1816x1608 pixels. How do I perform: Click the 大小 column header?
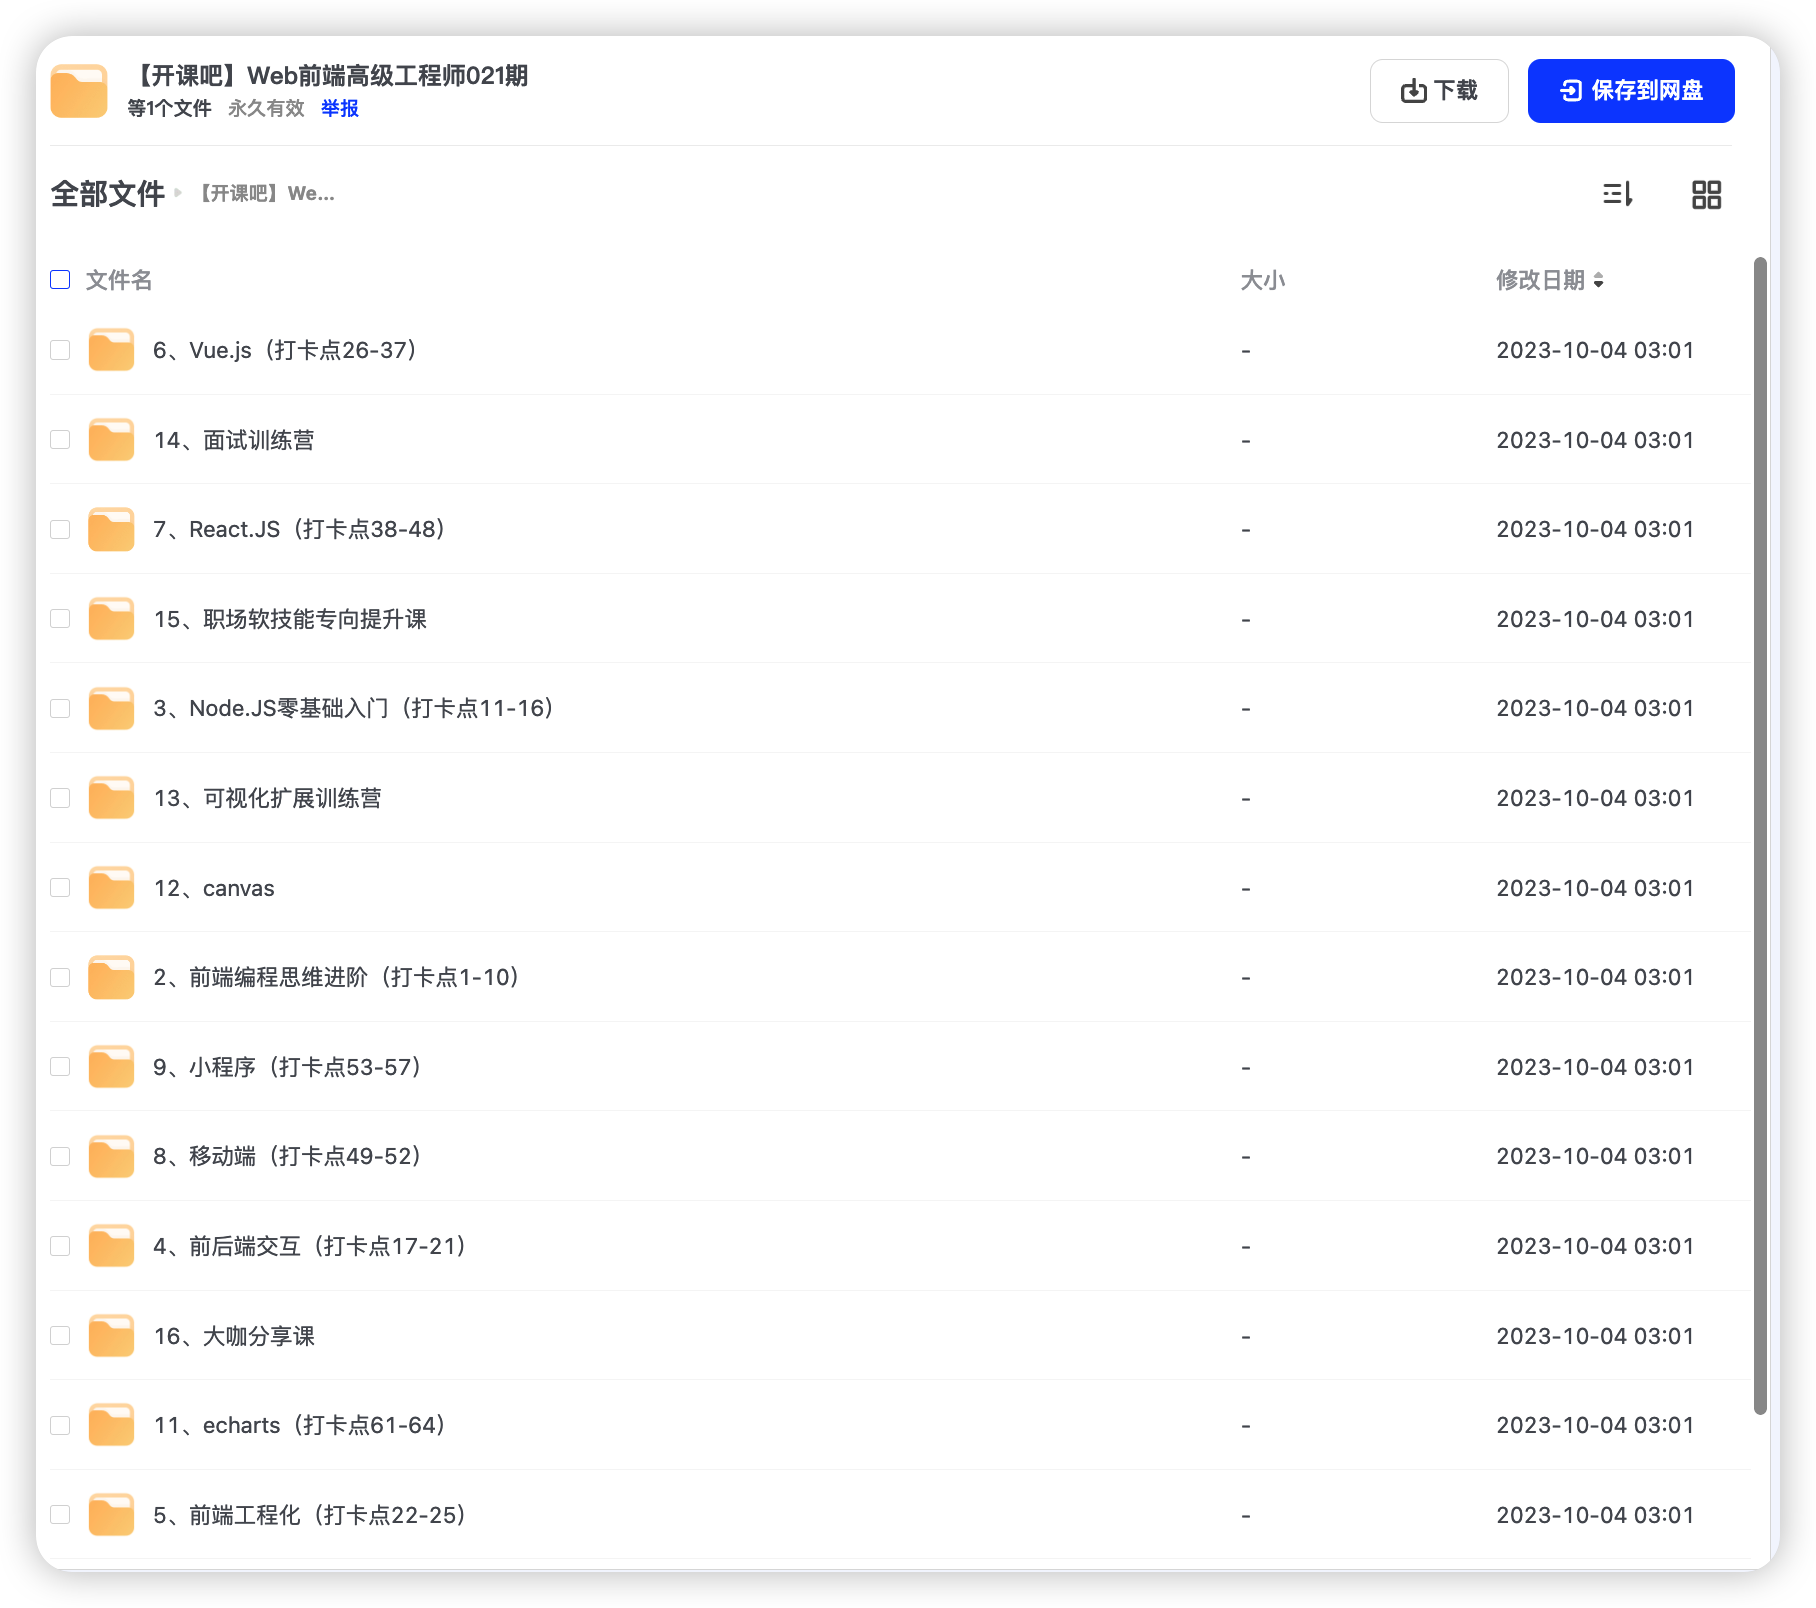click(x=1262, y=280)
